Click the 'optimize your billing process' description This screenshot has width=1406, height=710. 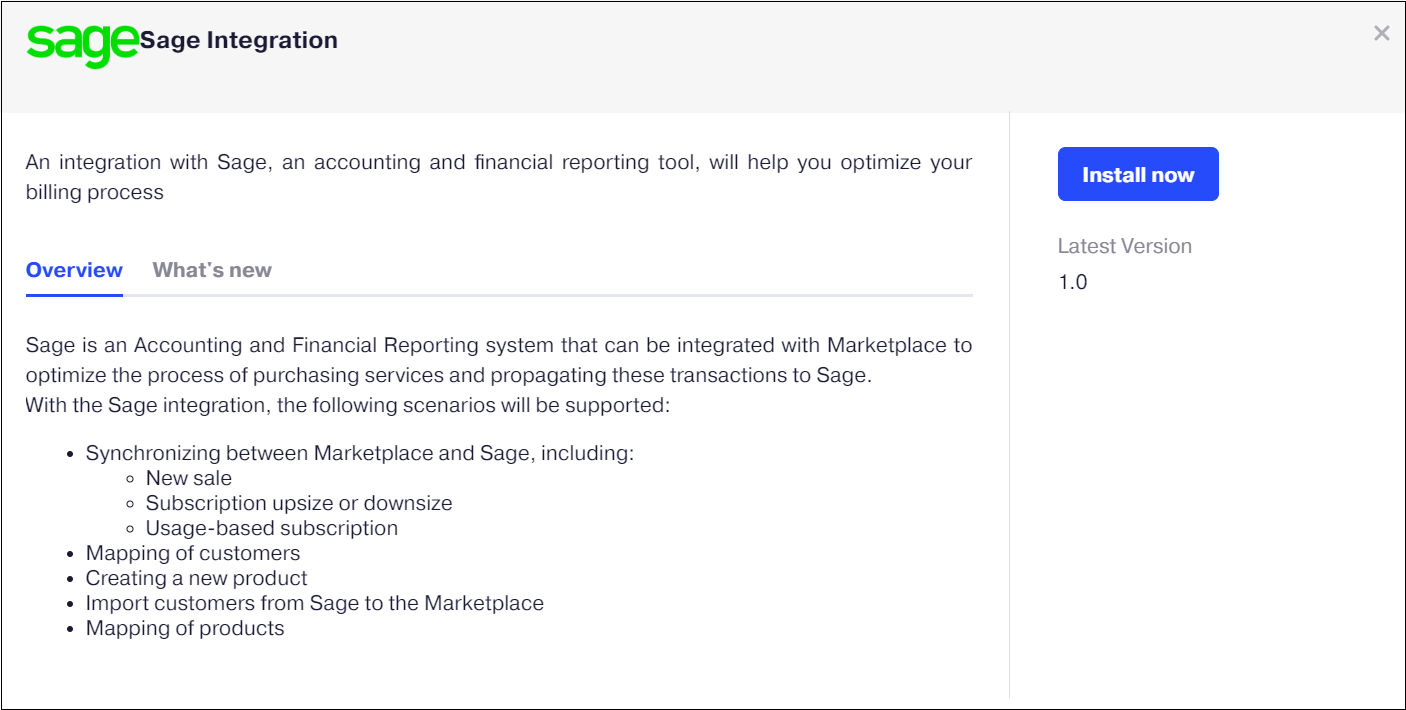pyautogui.click(x=499, y=177)
